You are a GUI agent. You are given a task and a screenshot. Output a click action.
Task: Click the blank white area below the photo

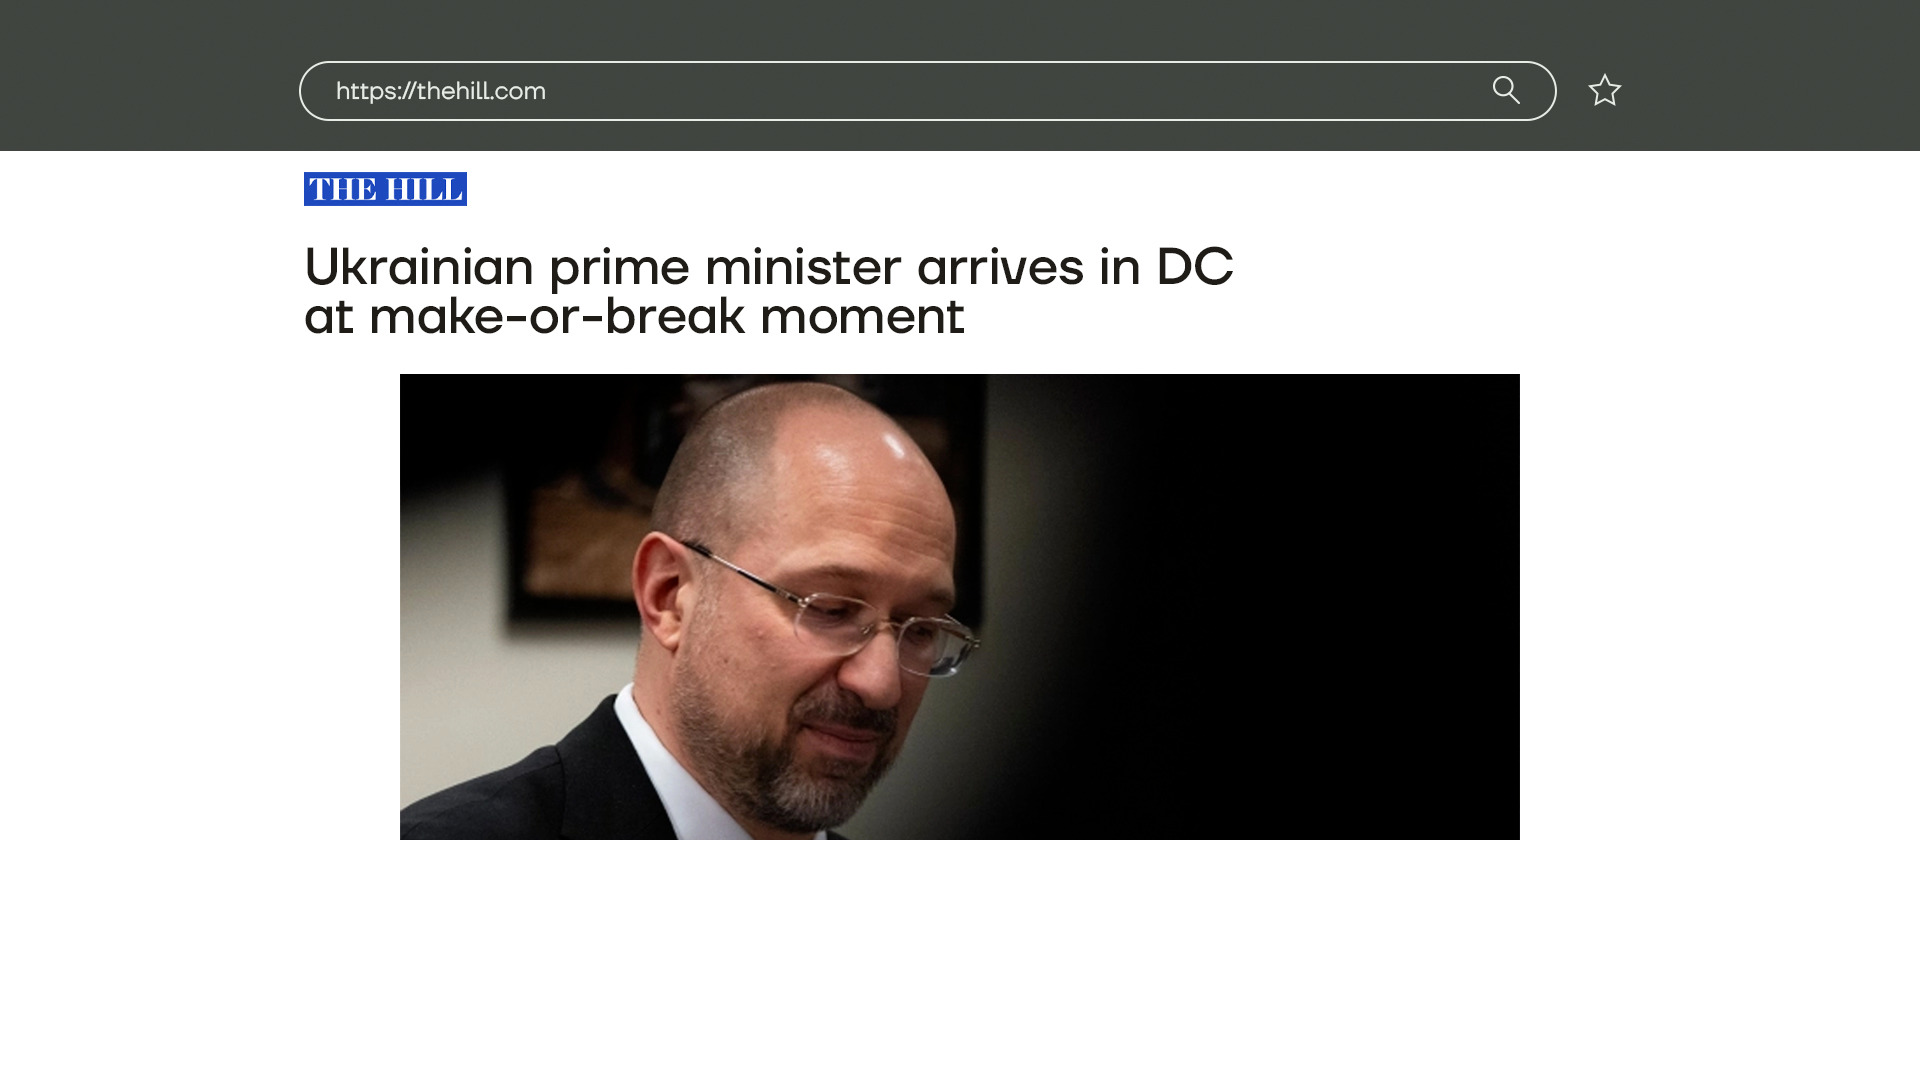click(x=960, y=960)
